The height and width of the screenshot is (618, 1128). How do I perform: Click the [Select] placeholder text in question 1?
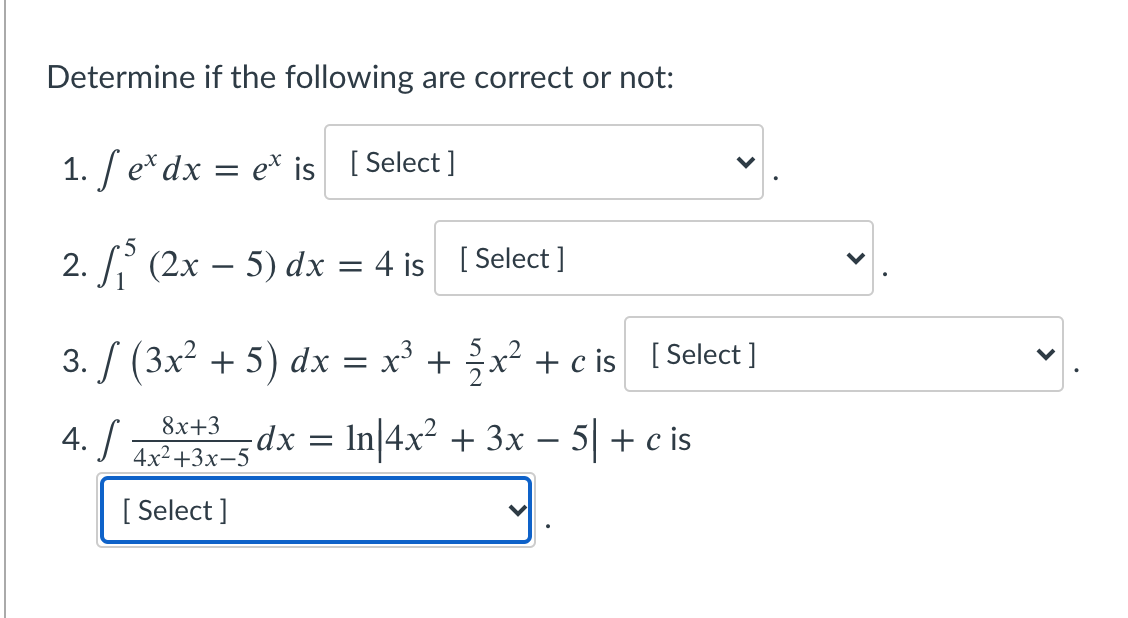point(401,162)
